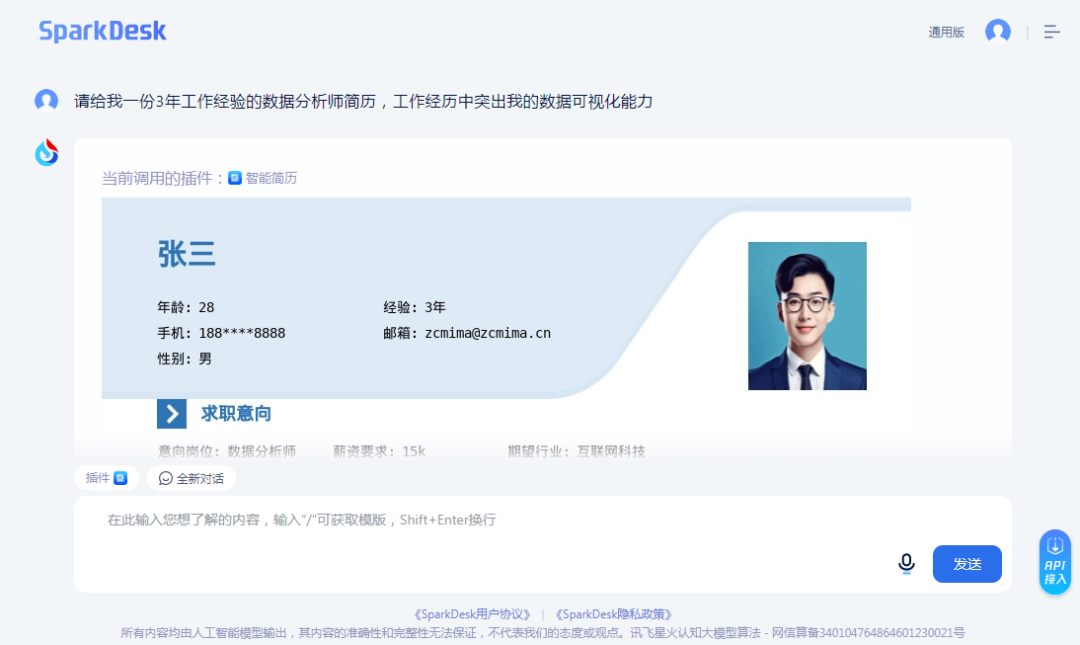Screen dimensions: 1080x645
Task: Click the 发送 send button
Action: pos(967,564)
